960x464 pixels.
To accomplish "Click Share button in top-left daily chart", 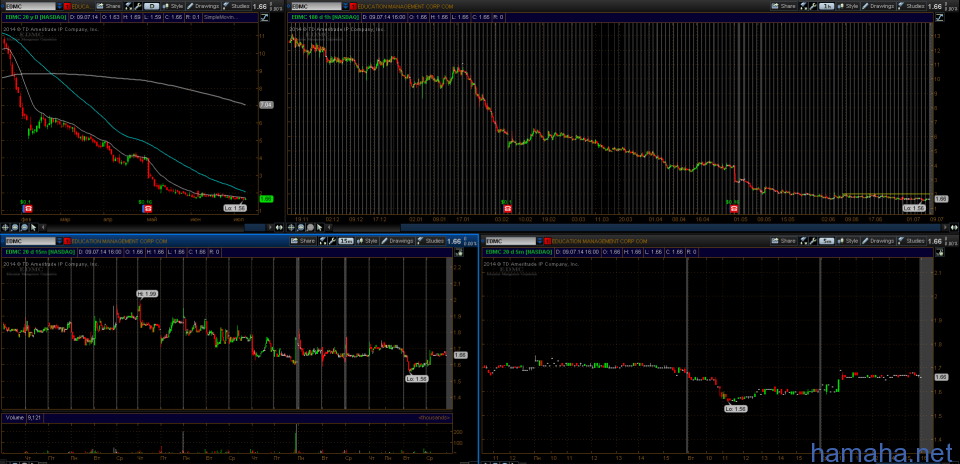I will point(109,6).
